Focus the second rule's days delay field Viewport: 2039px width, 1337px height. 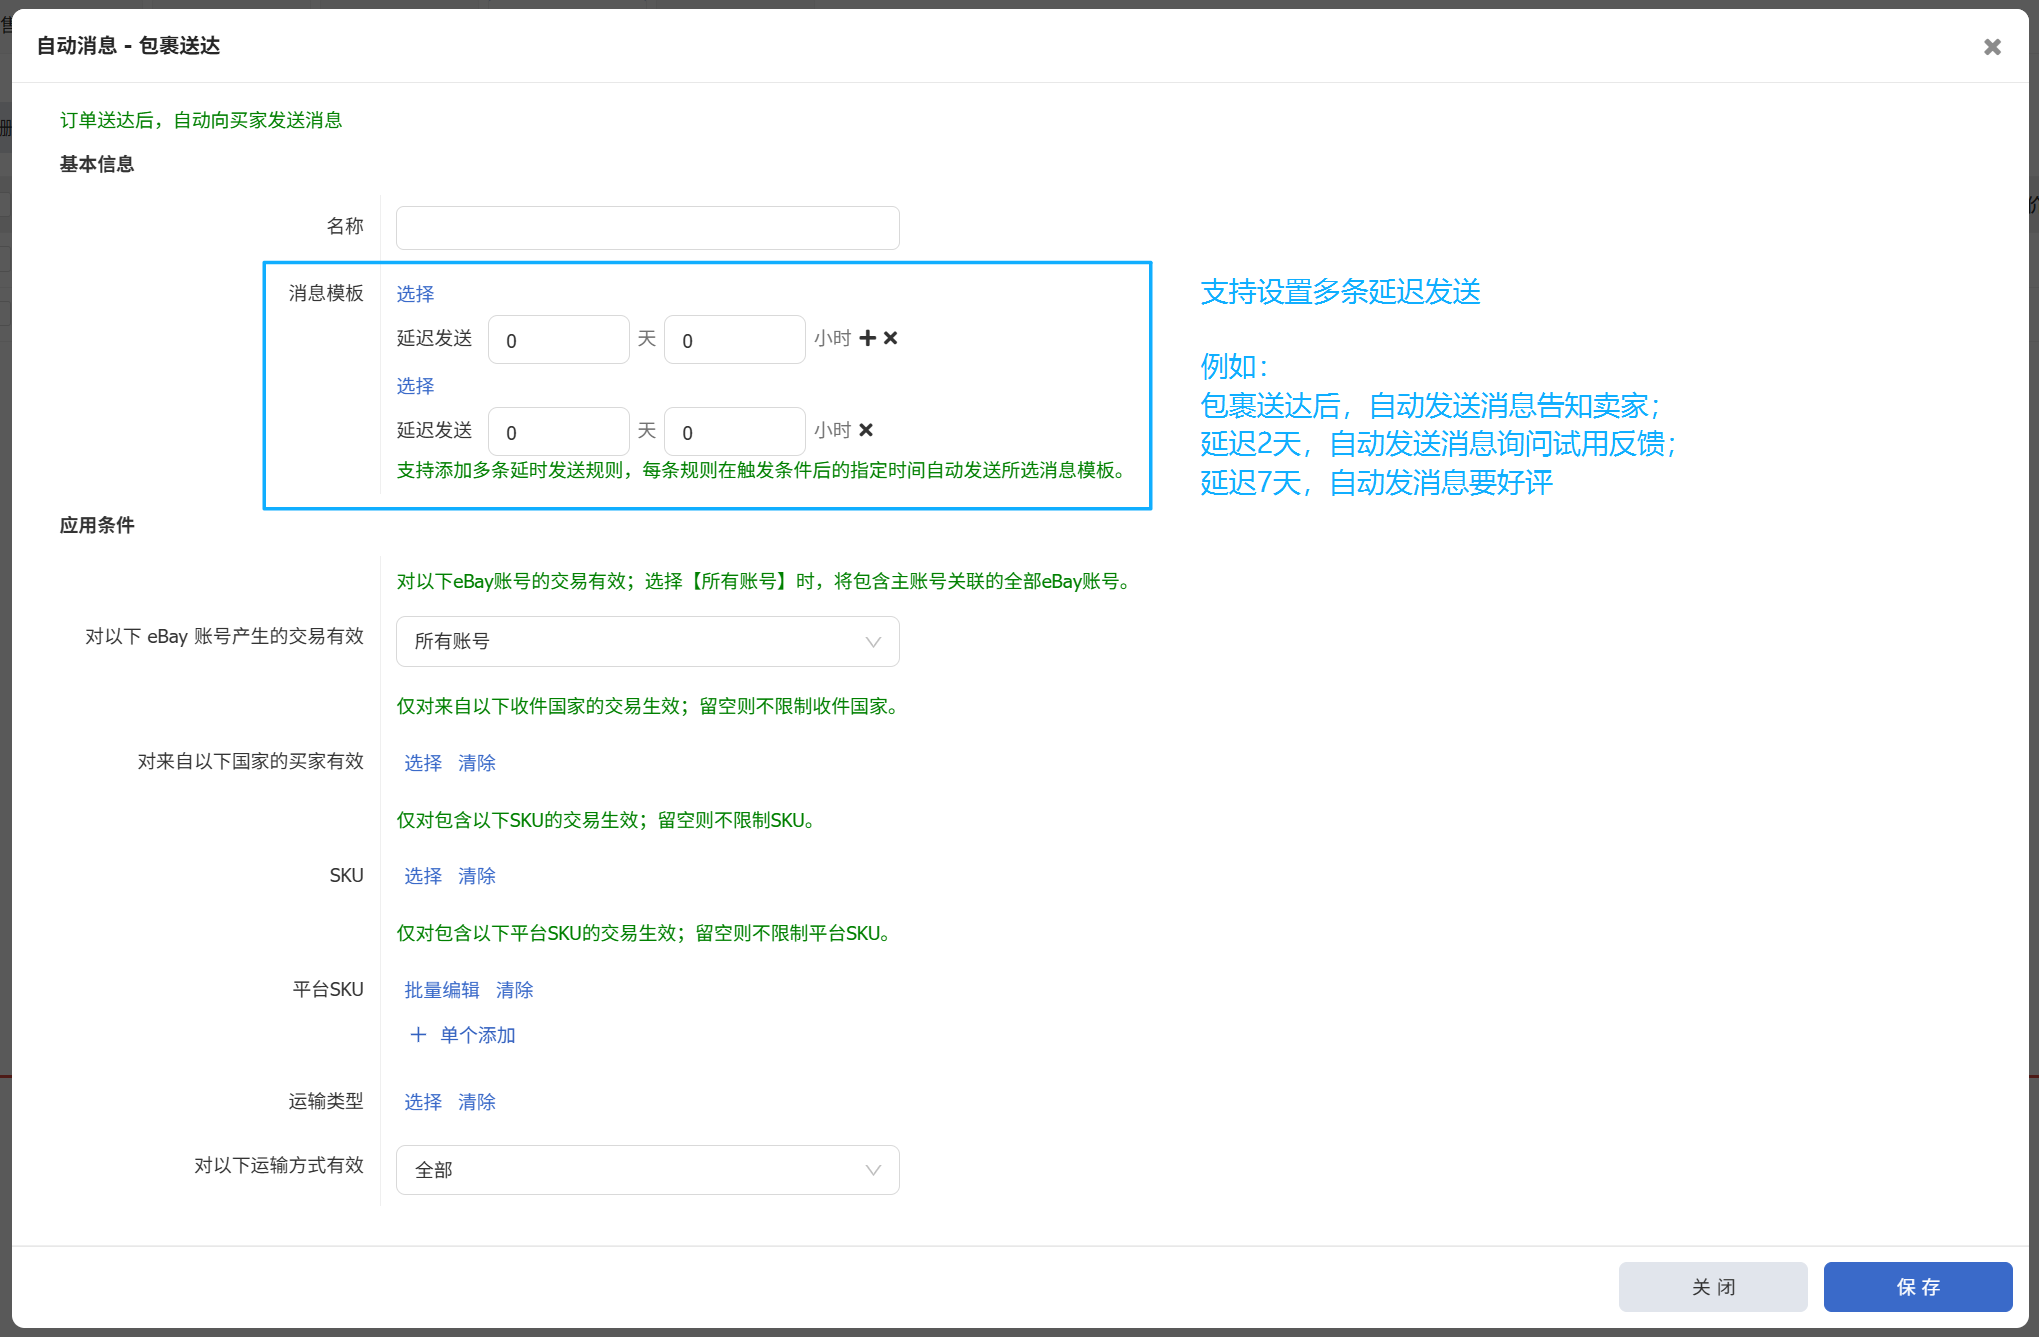tap(558, 432)
